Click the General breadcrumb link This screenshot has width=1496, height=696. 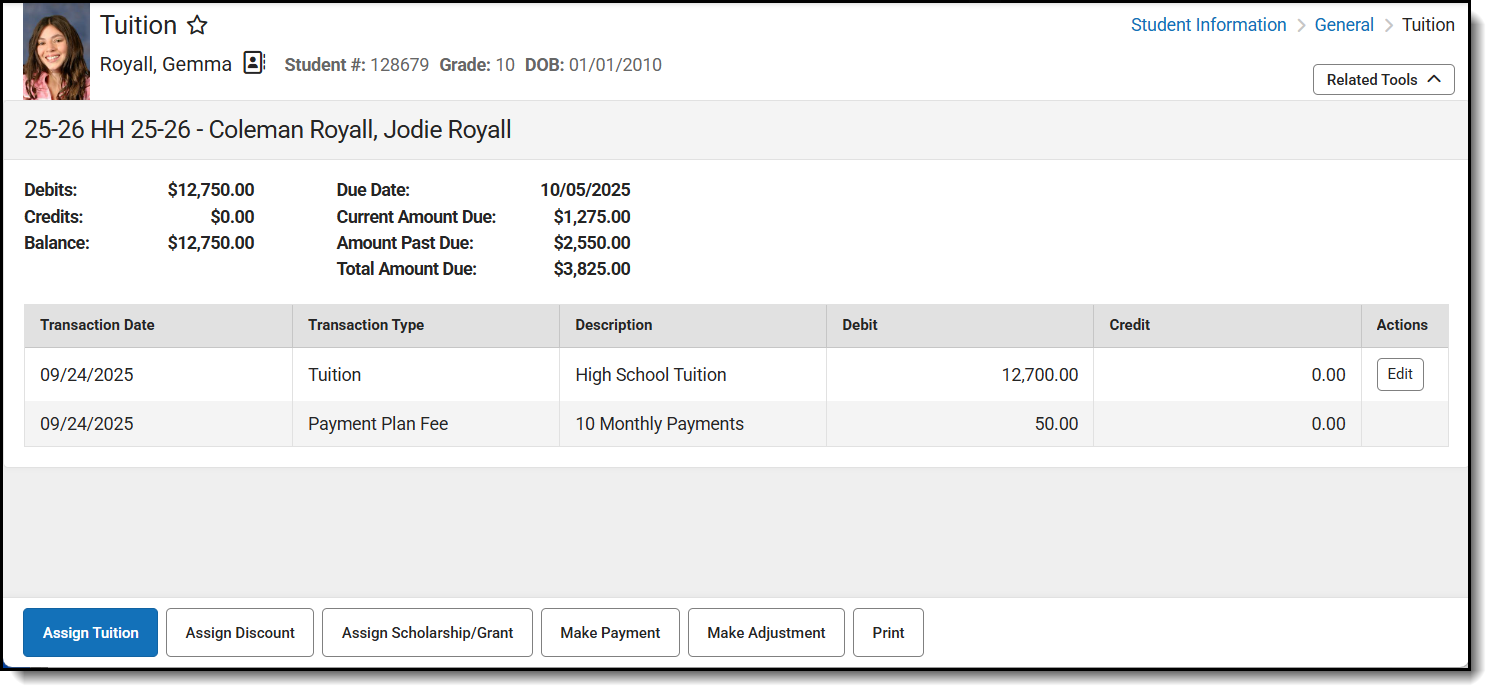[1344, 24]
